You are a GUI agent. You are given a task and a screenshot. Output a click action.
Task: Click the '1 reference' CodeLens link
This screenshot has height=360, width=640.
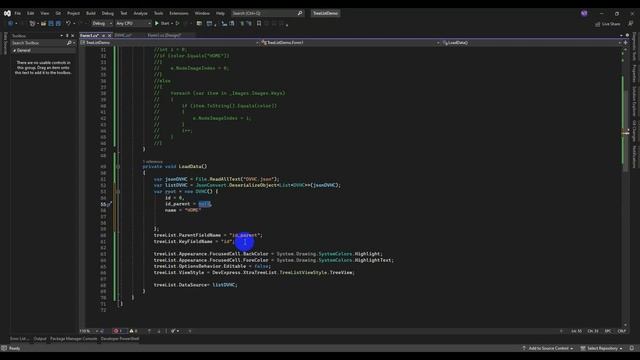[152, 162]
